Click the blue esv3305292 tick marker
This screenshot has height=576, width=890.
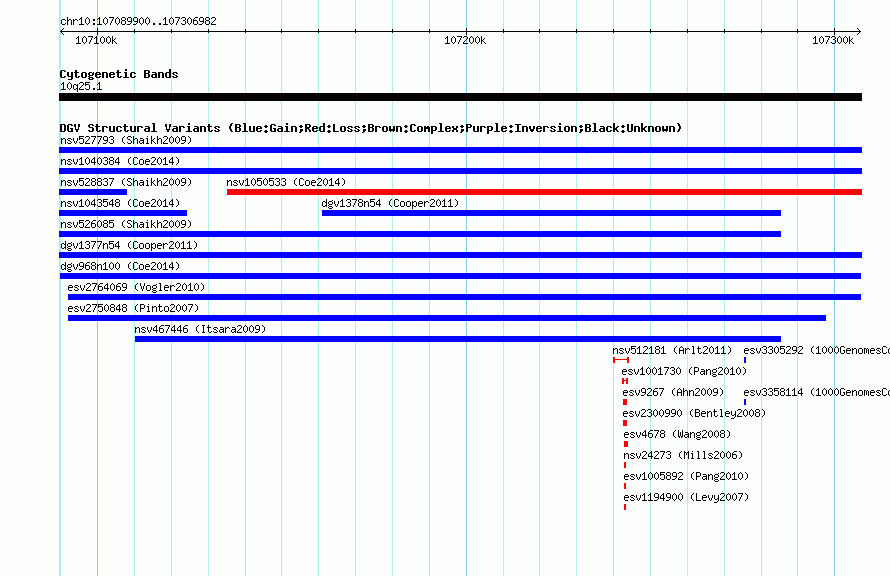click(x=745, y=360)
